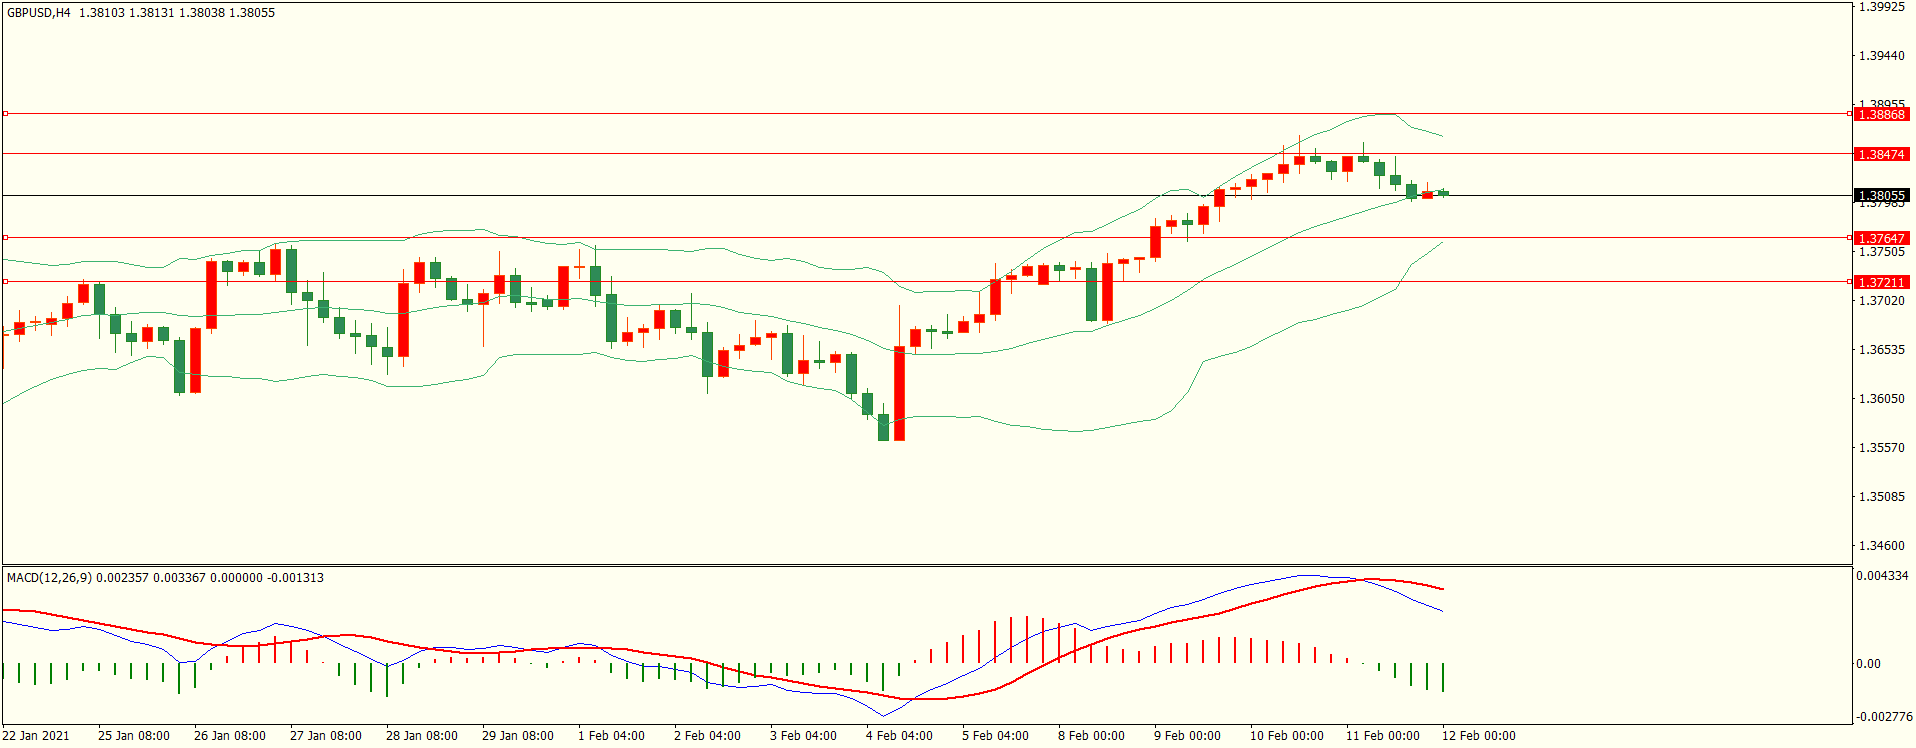Click the 11 Feb 00:00 time label
This screenshot has width=1916, height=748.
(1382, 736)
